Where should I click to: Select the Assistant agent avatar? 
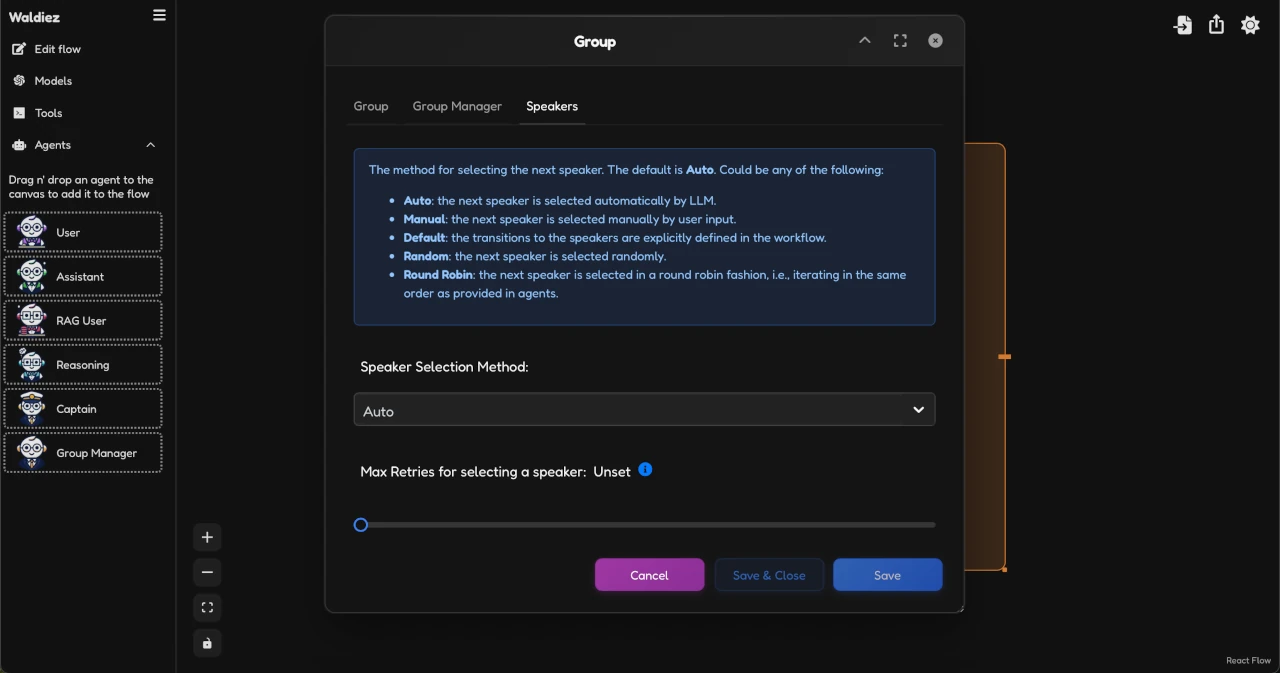coord(32,276)
